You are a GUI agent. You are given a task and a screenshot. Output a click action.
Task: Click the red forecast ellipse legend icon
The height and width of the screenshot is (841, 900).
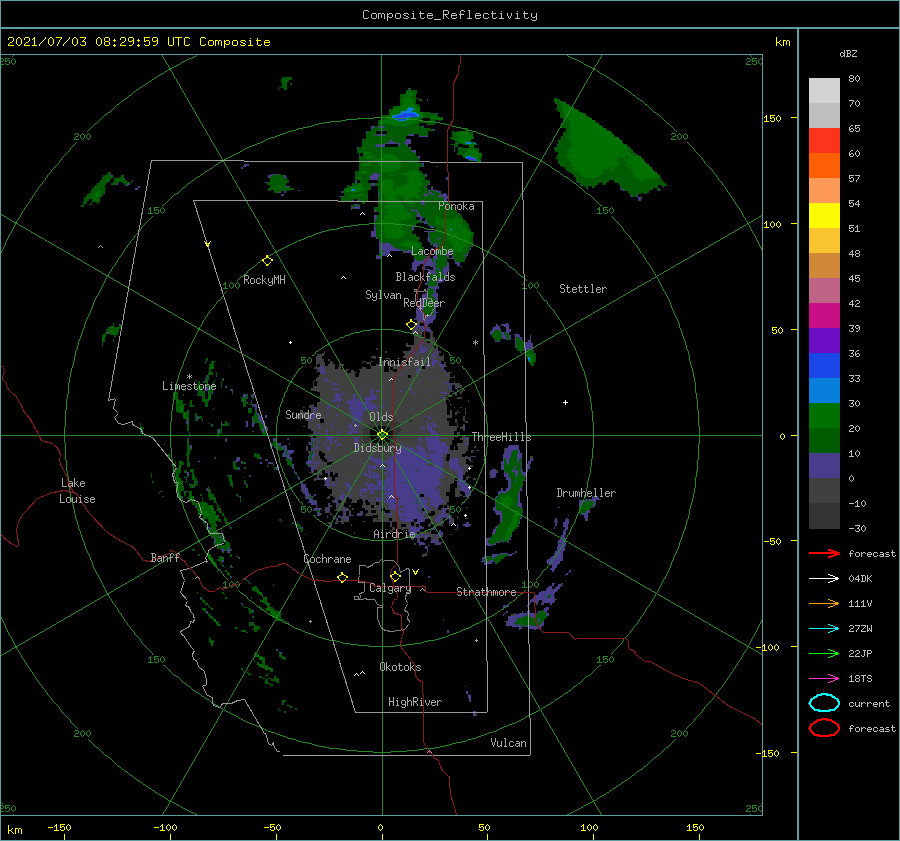(824, 728)
